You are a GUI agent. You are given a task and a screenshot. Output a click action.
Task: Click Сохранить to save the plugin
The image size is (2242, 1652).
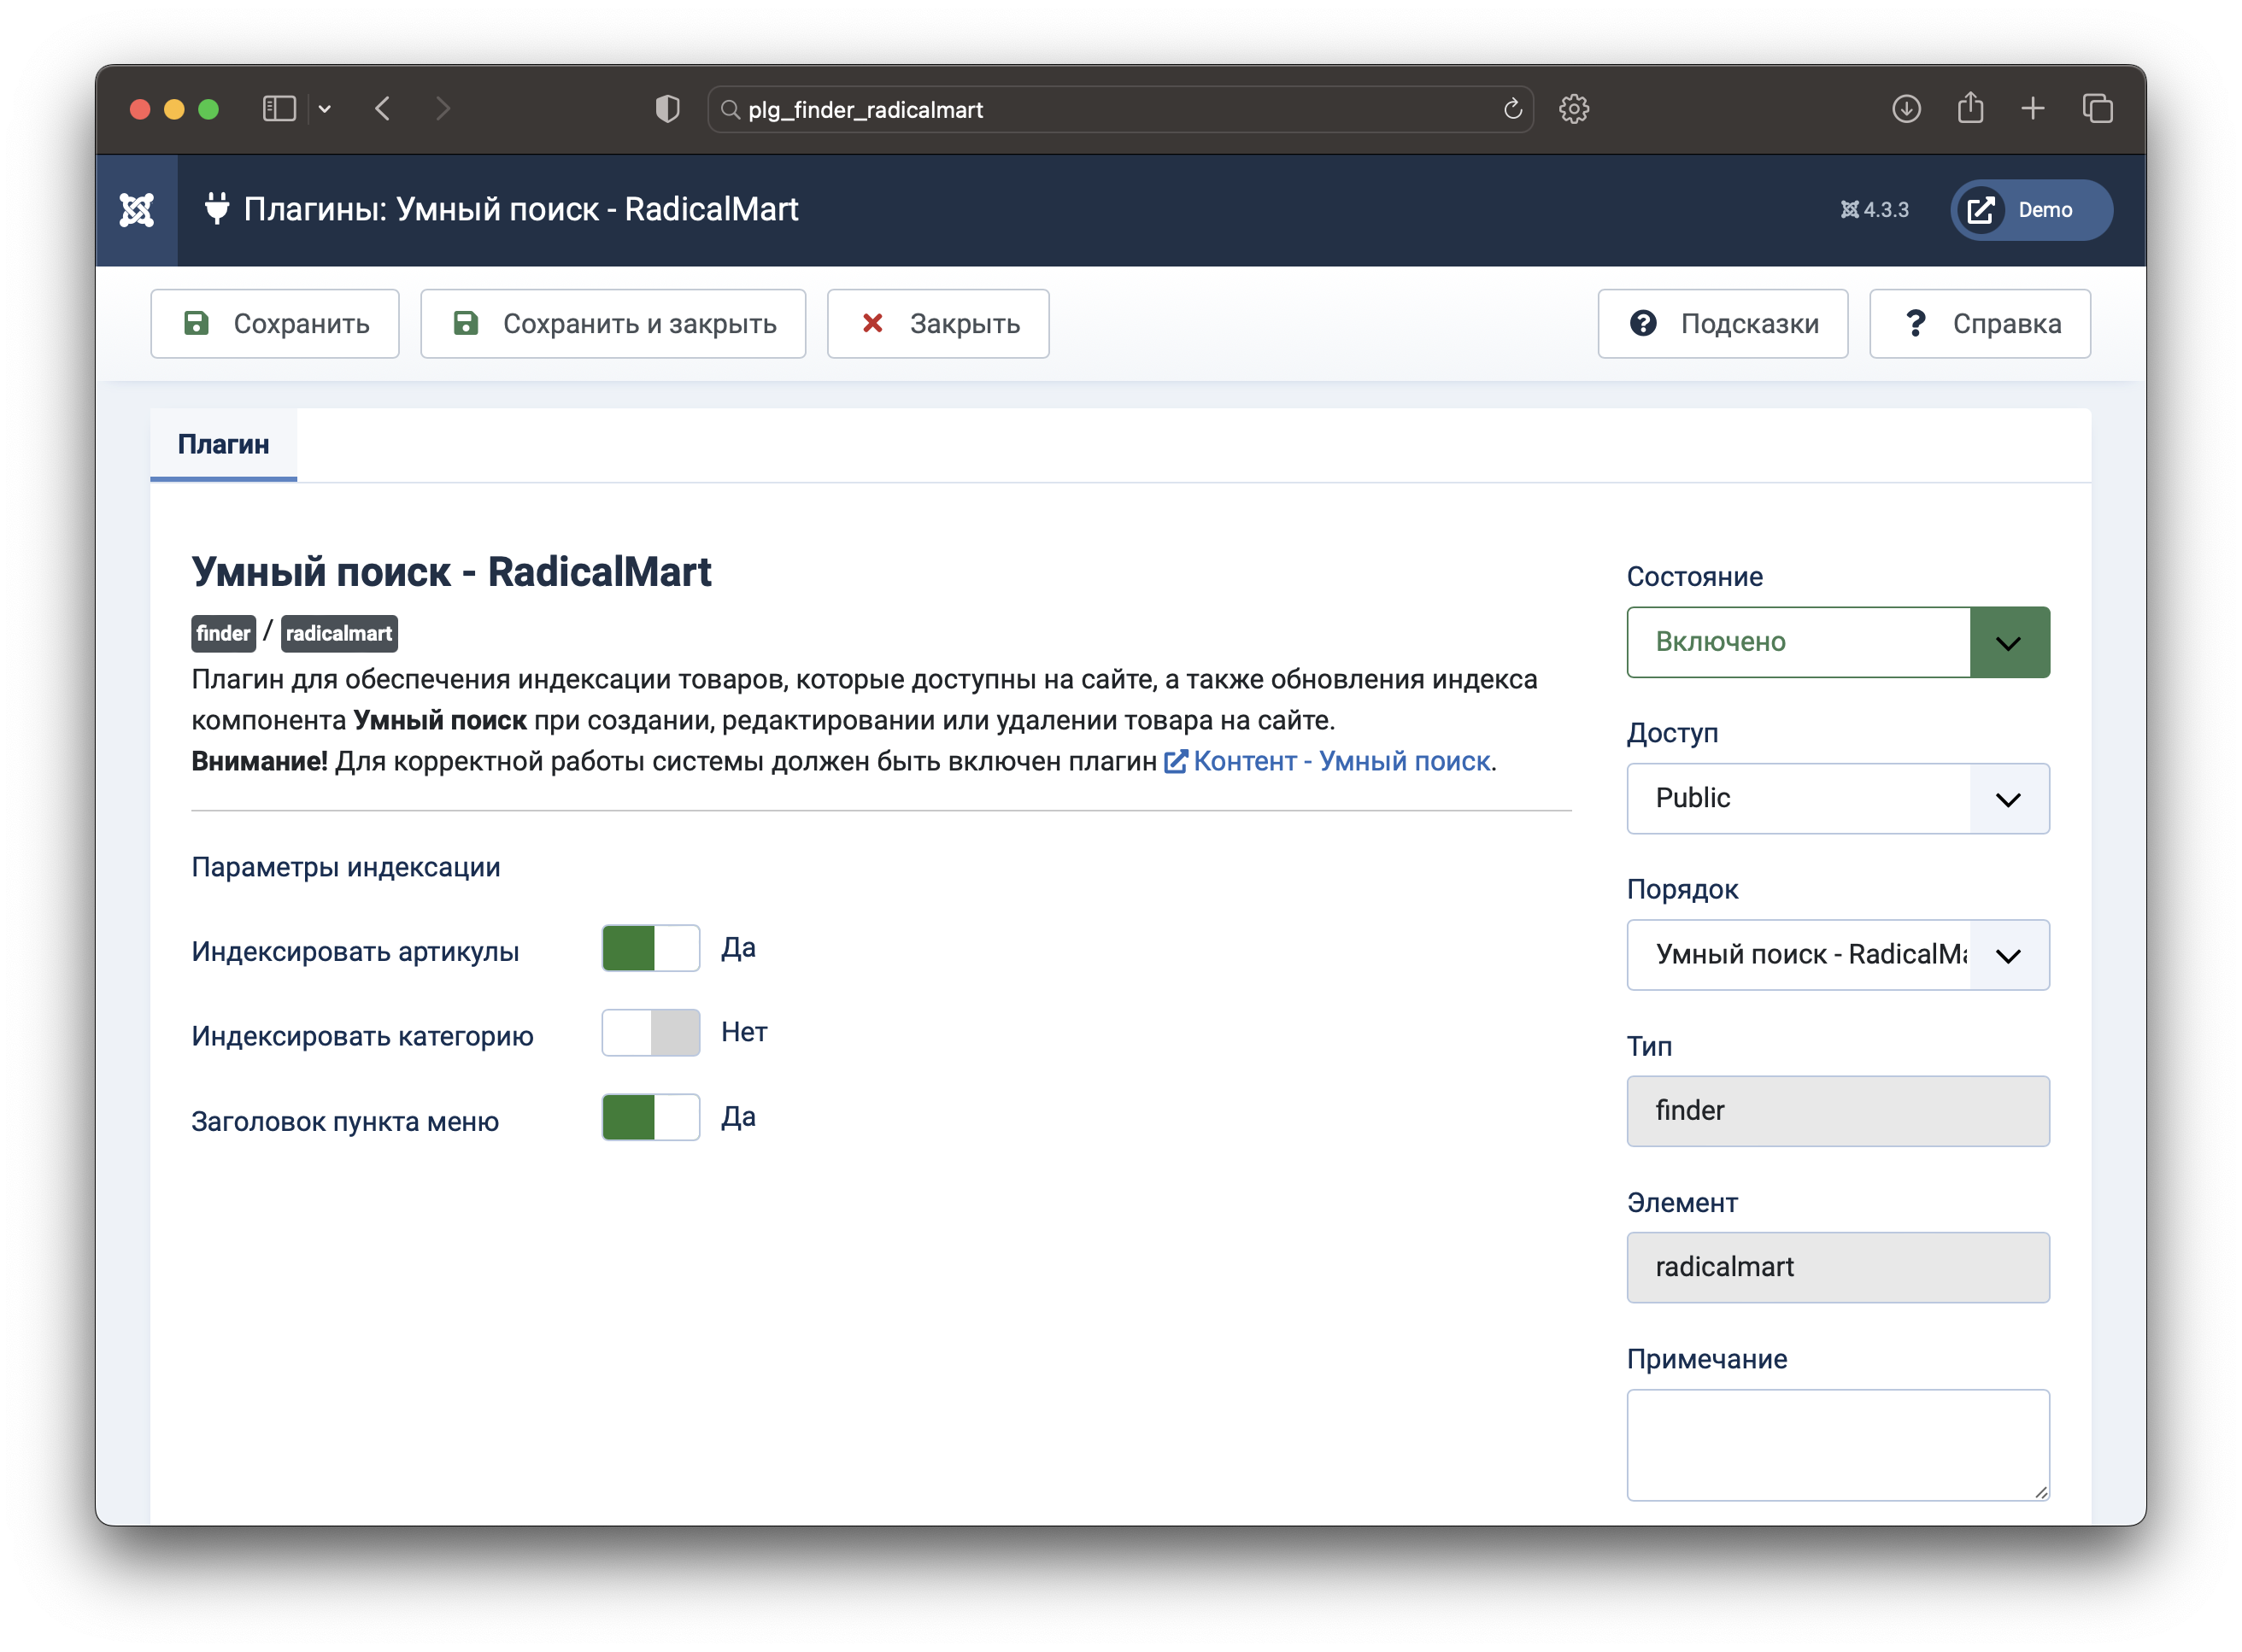[x=275, y=324]
